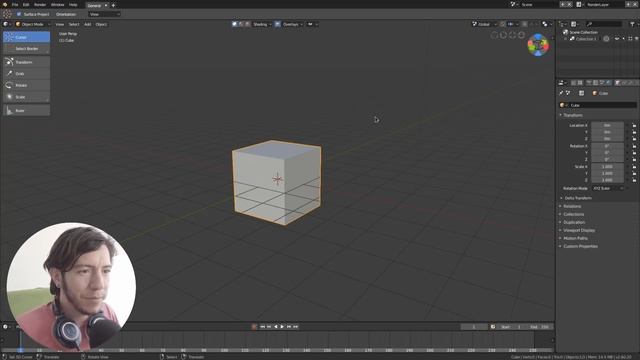Open the Object Mode dropdown
Viewport: 640px width, 360px height.
[33, 24]
